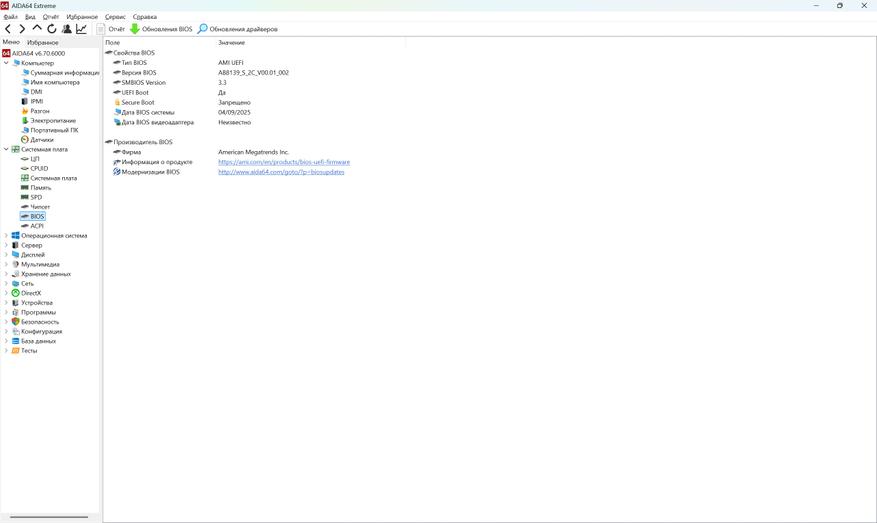877x523 pixels.
Task: Select Суммарная информация in tree
Action: (x=60, y=73)
